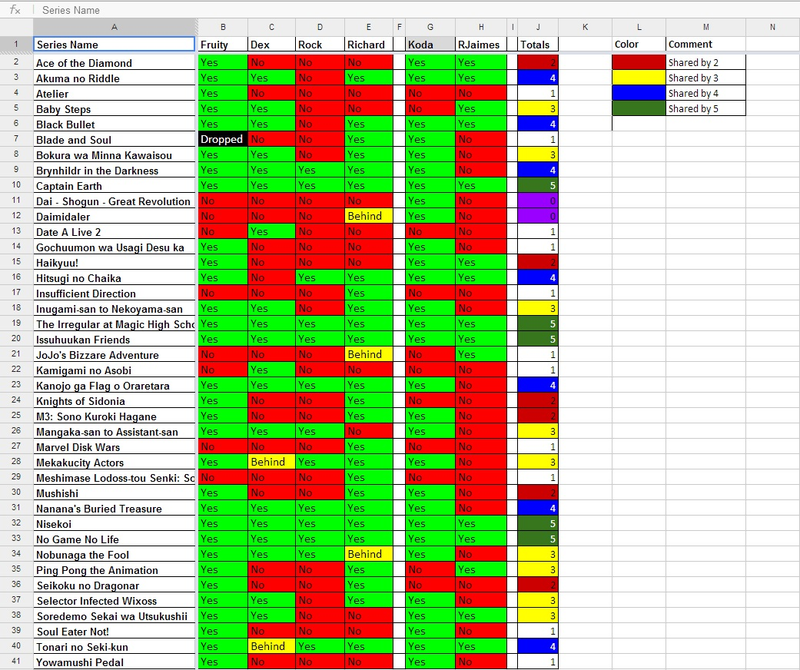Select the Nisekoi cell
800x670 pixels.
pyautogui.click(x=115, y=524)
